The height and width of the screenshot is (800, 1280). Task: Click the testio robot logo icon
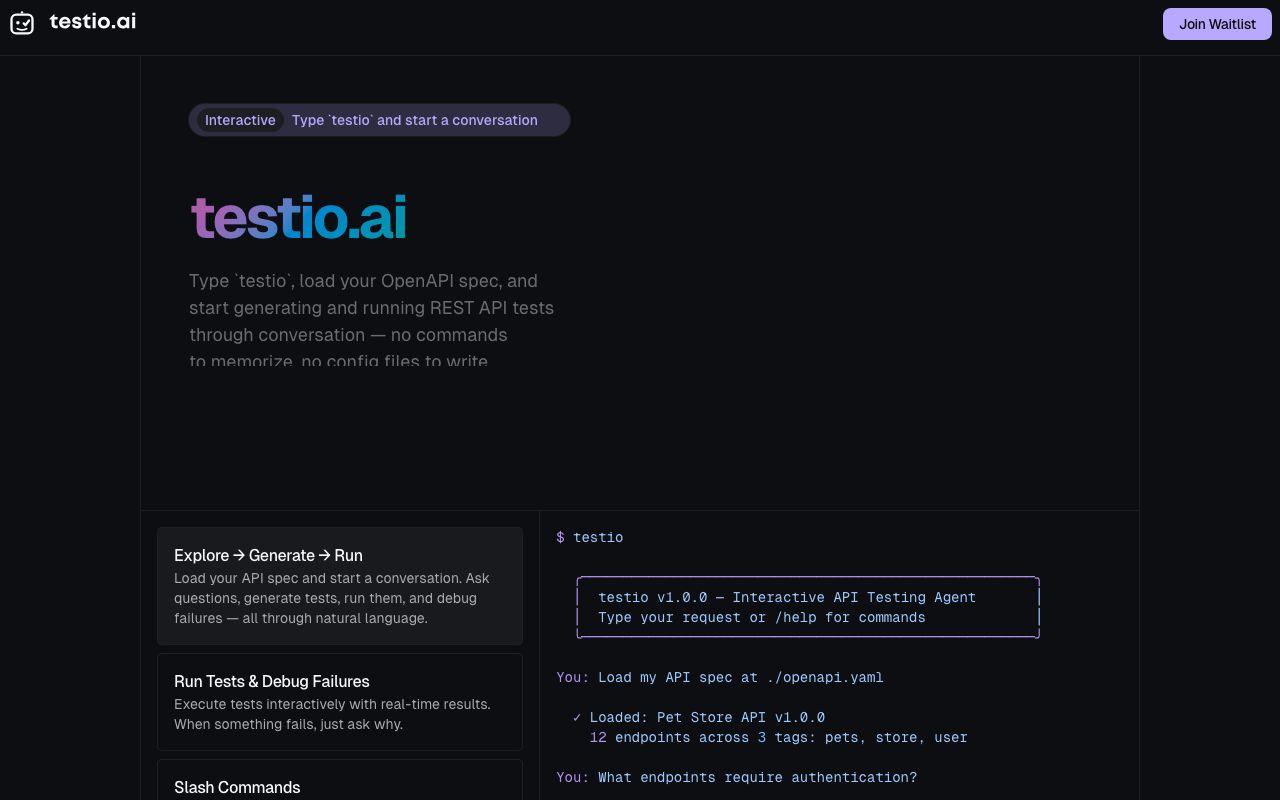[x=22, y=23]
